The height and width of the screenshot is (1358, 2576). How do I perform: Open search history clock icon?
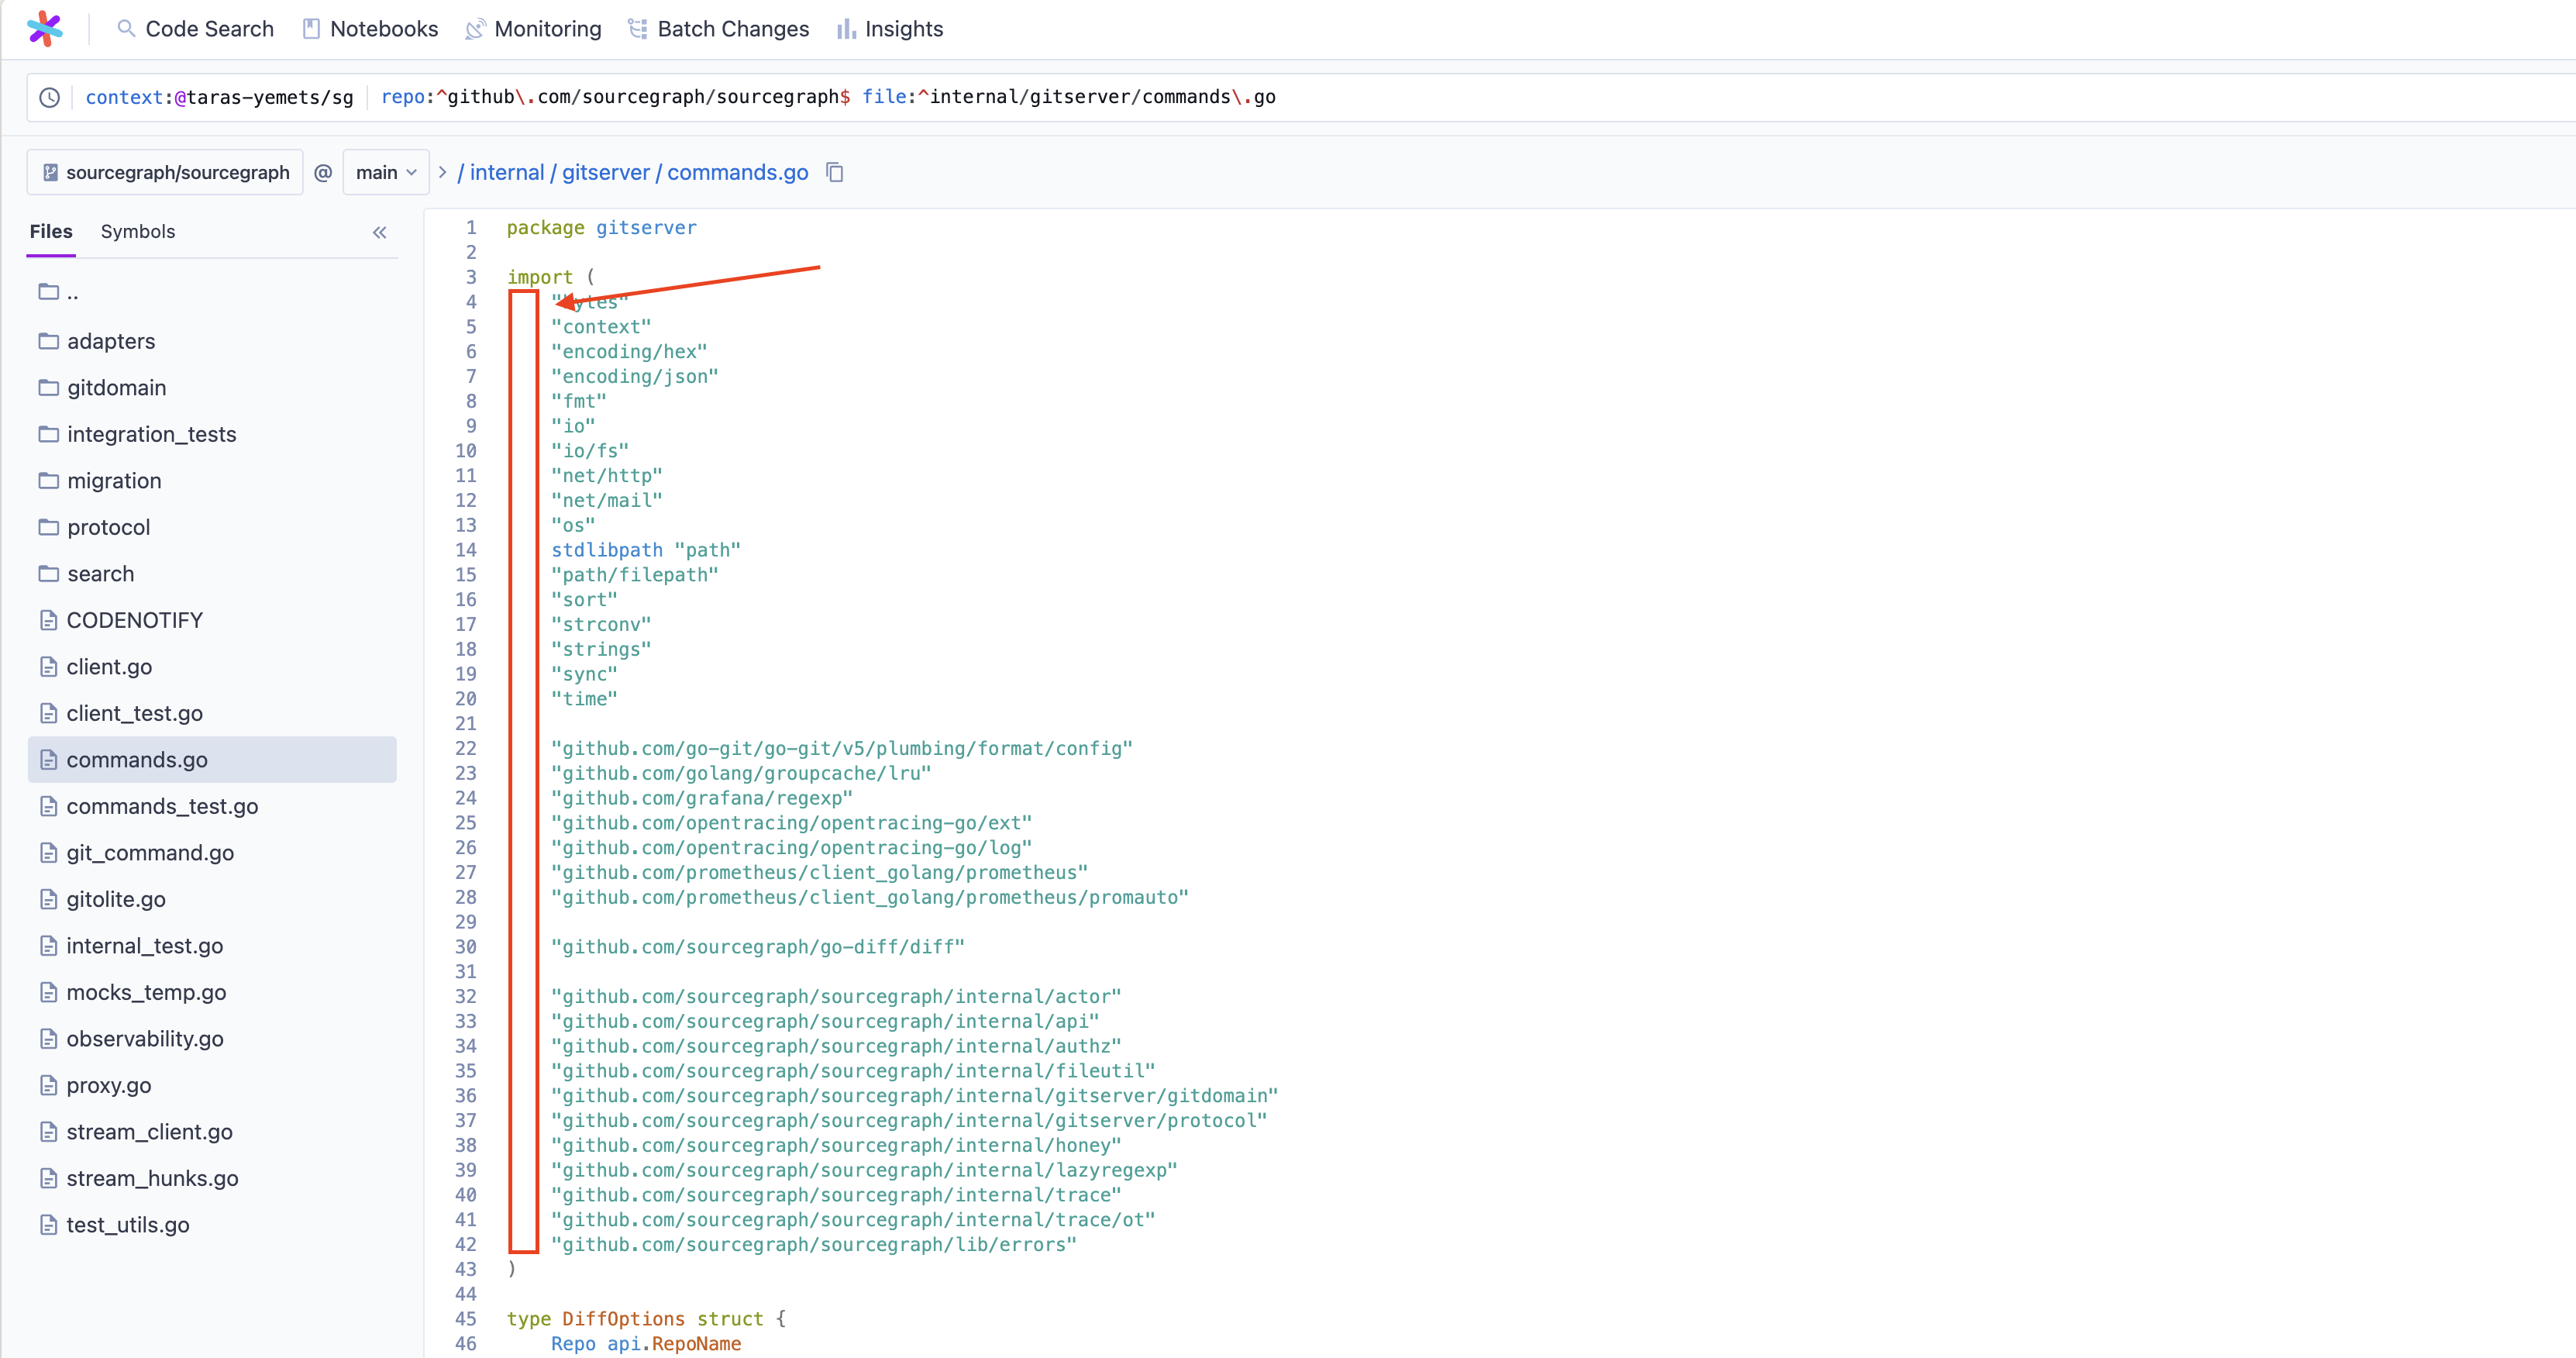pos(49,97)
